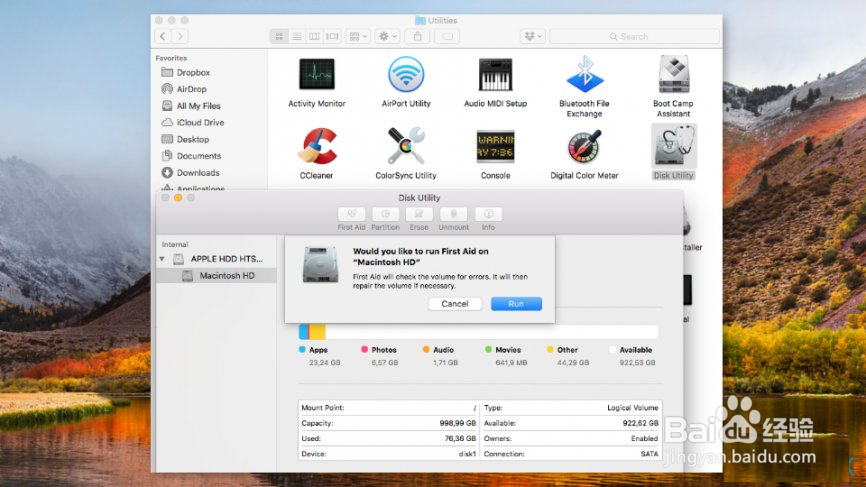Click the disk usage storage bar
This screenshot has width=866, height=487.
tap(478, 331)
